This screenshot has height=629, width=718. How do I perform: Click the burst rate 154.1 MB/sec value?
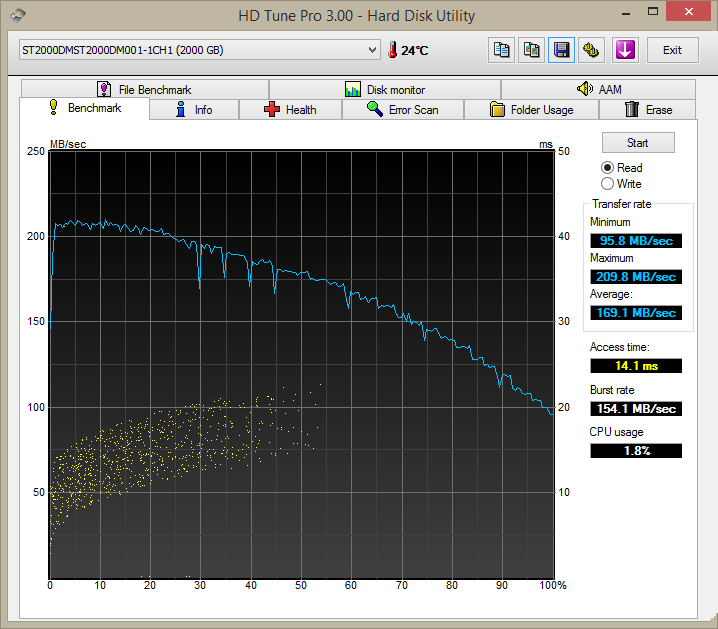tap(636, 409)
